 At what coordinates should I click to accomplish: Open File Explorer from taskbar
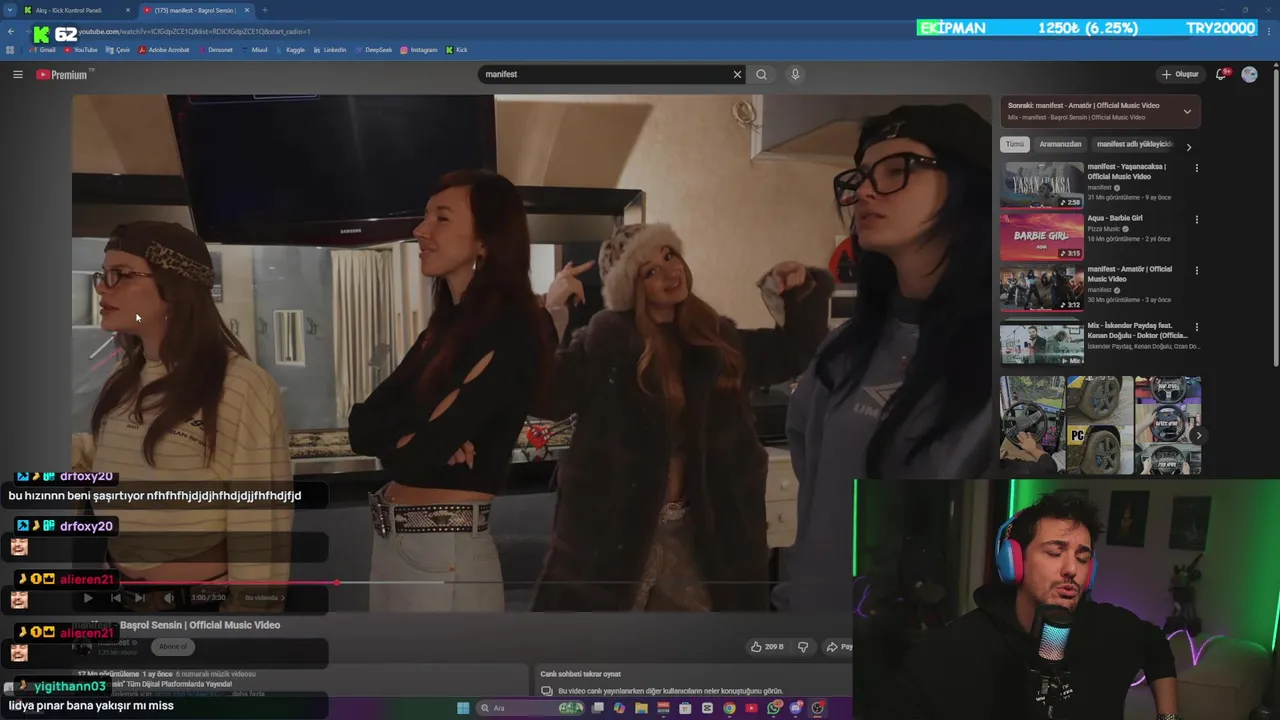click(641, 708)
